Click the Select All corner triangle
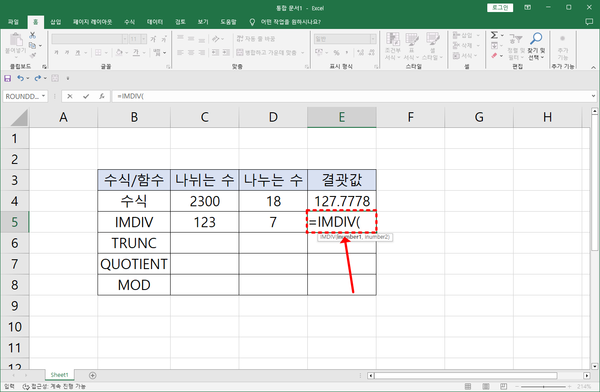The width and height of the screenshot is (600, 392). pos(19,117)
